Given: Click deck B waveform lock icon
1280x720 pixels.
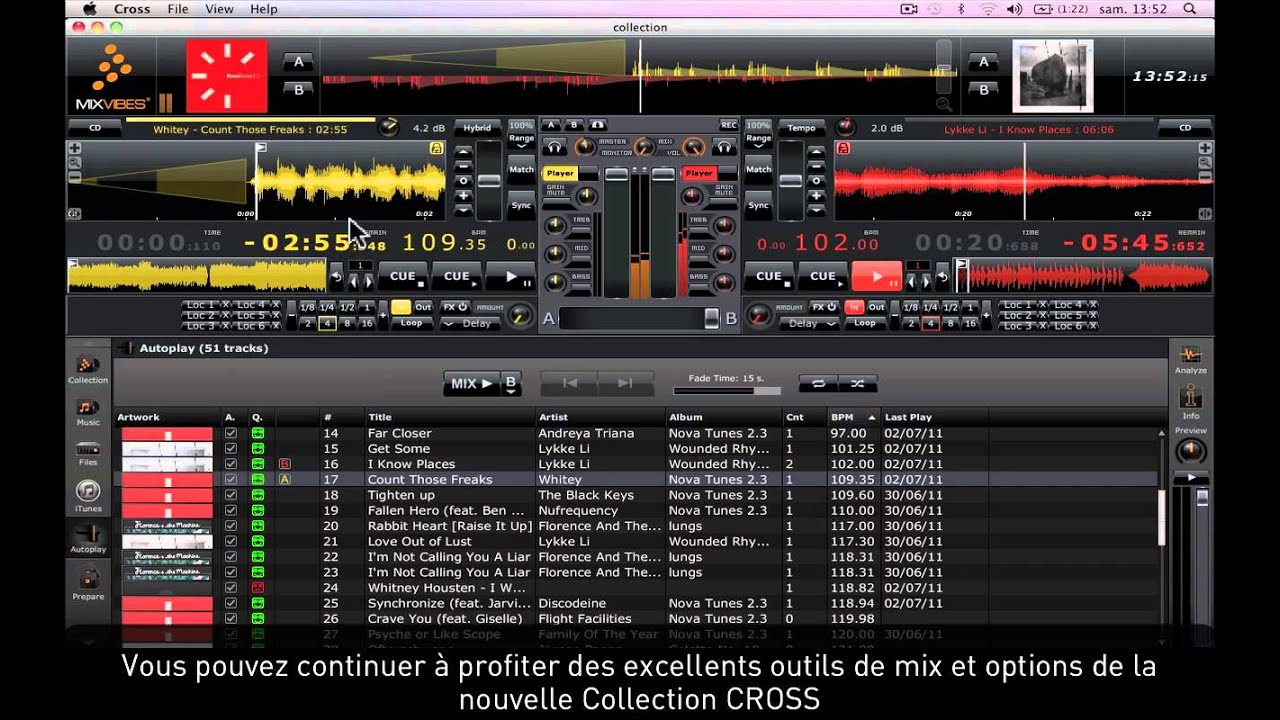Looking at the screenshot, I should (x=843, y=148).
